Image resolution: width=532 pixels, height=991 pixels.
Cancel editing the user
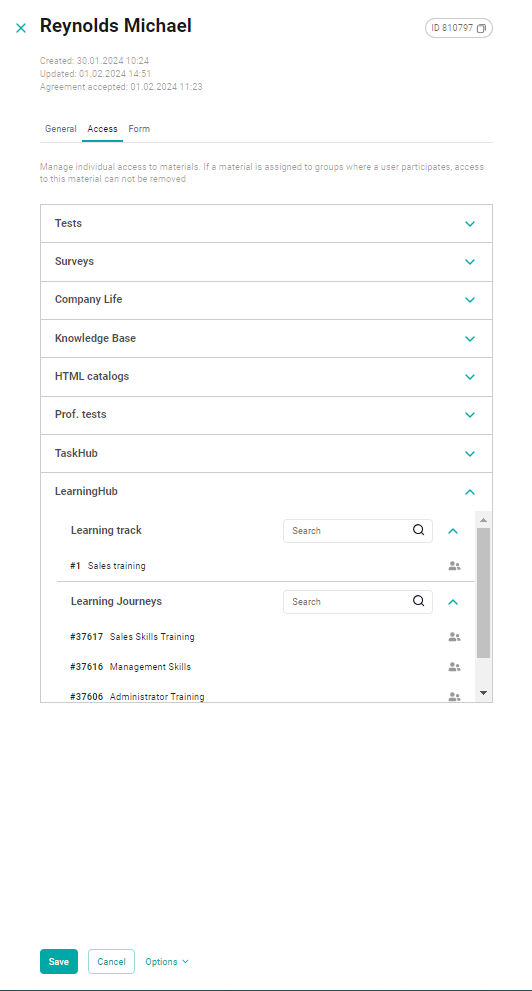click(x=111, y=961)
